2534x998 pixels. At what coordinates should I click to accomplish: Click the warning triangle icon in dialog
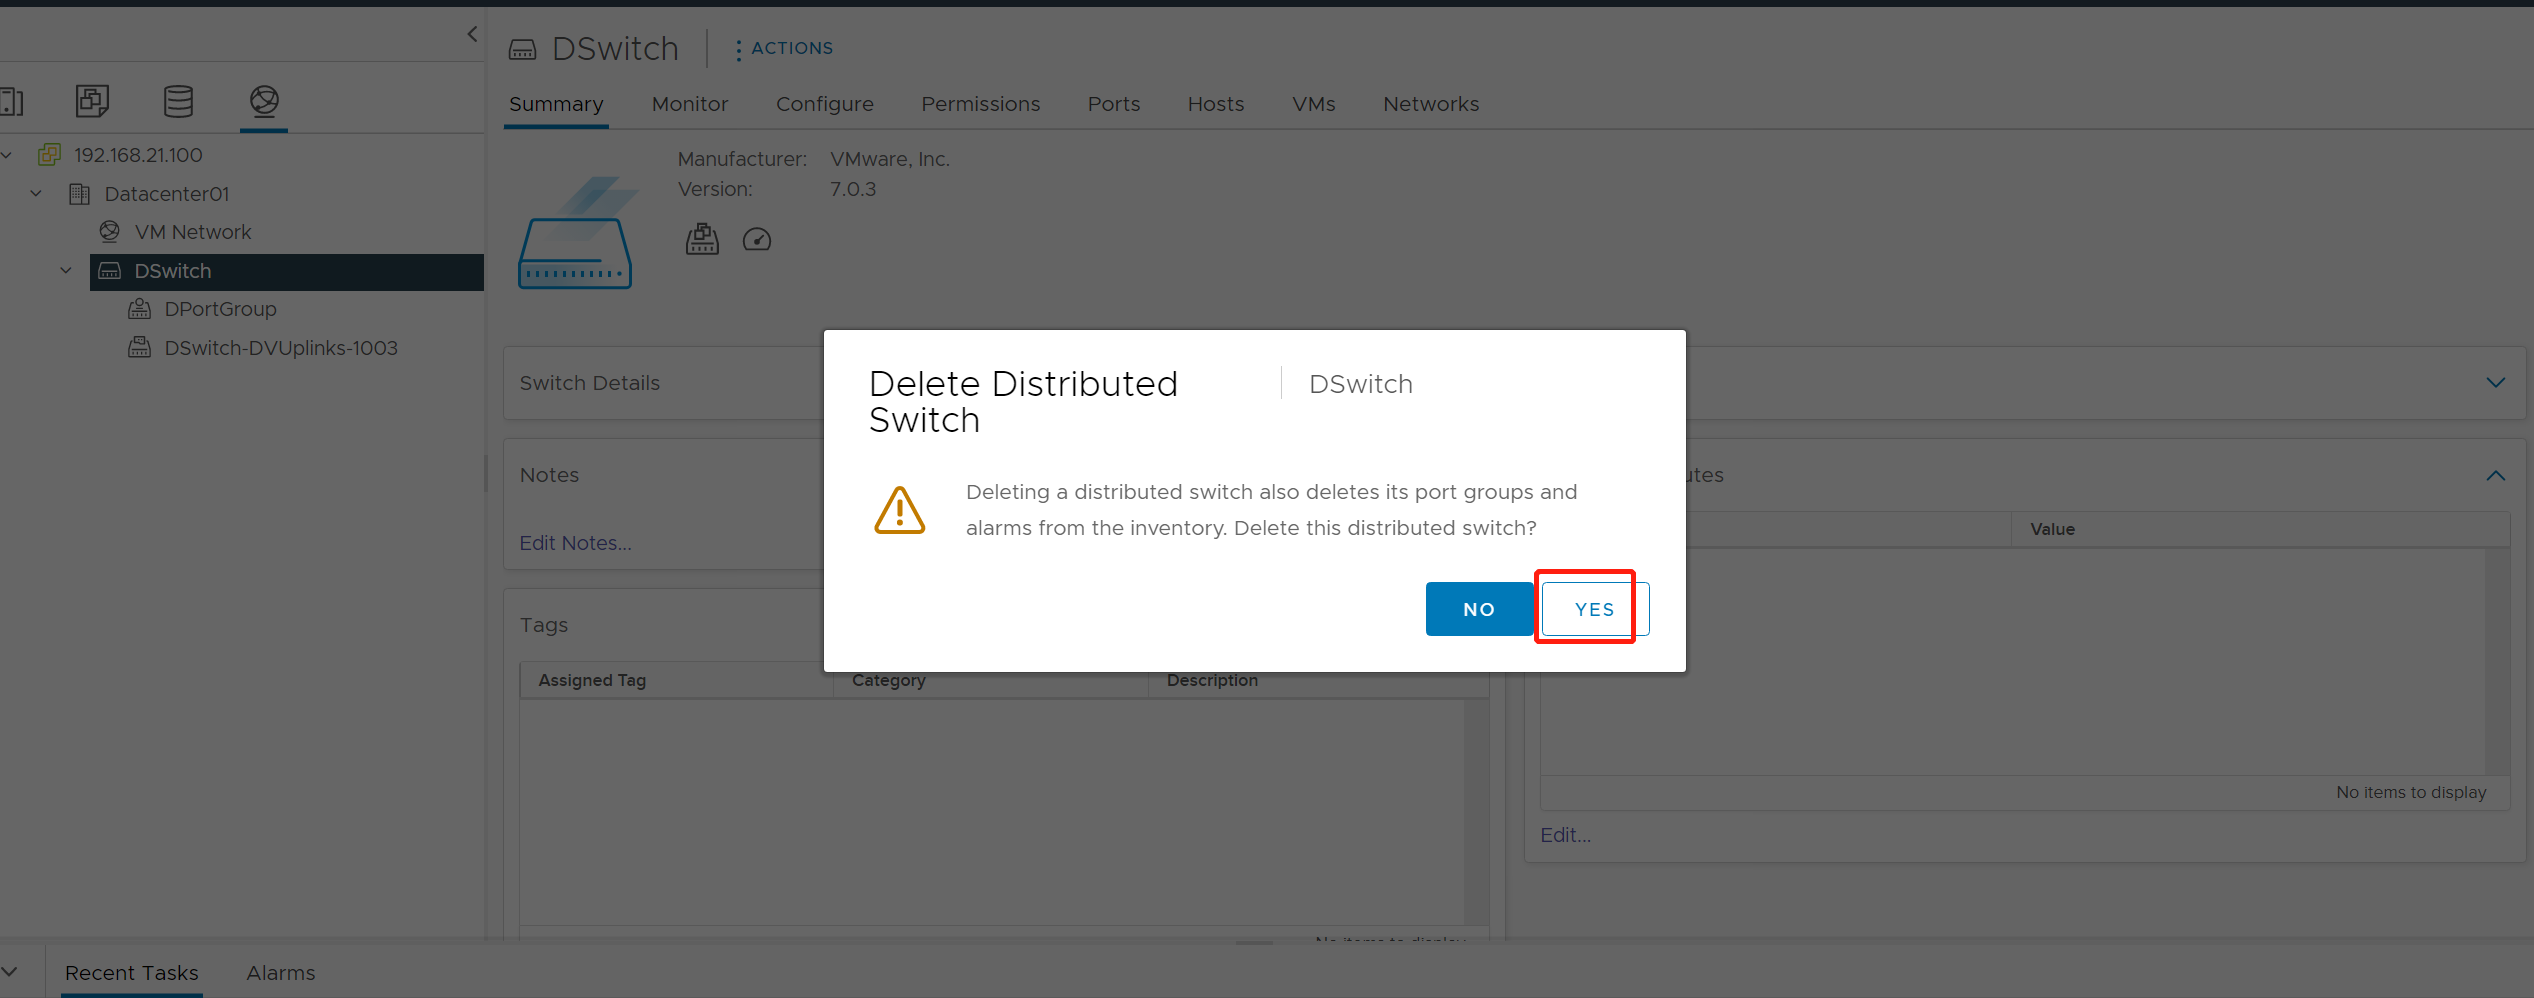pyautogui.click(x=899, y=510)
